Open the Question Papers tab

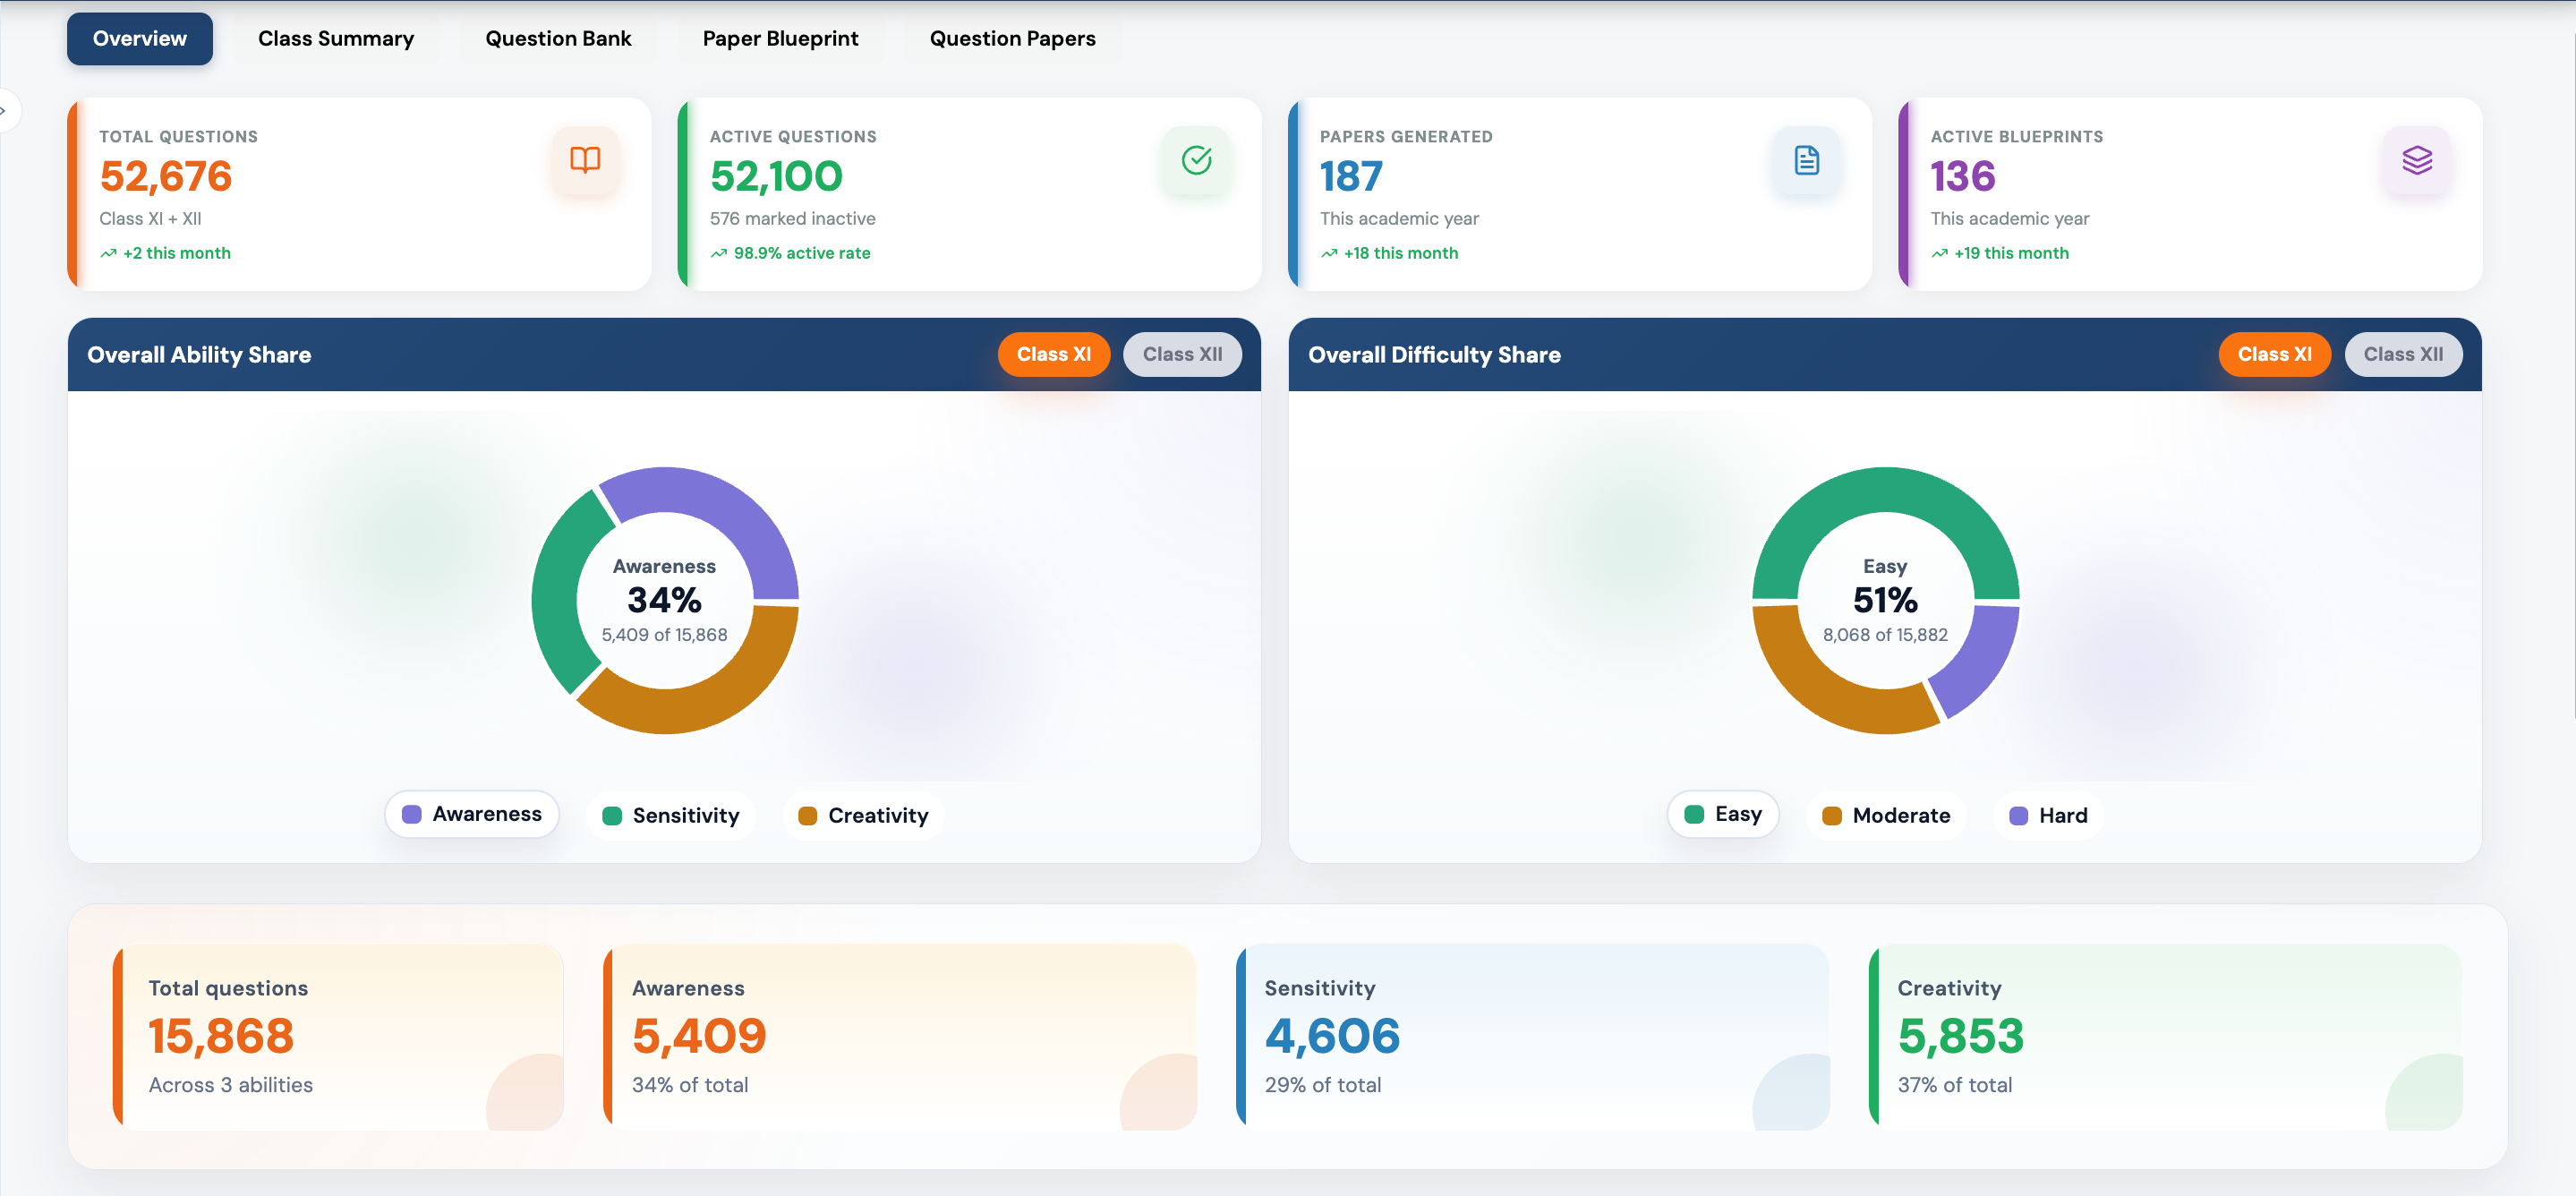pos(1012,39)
